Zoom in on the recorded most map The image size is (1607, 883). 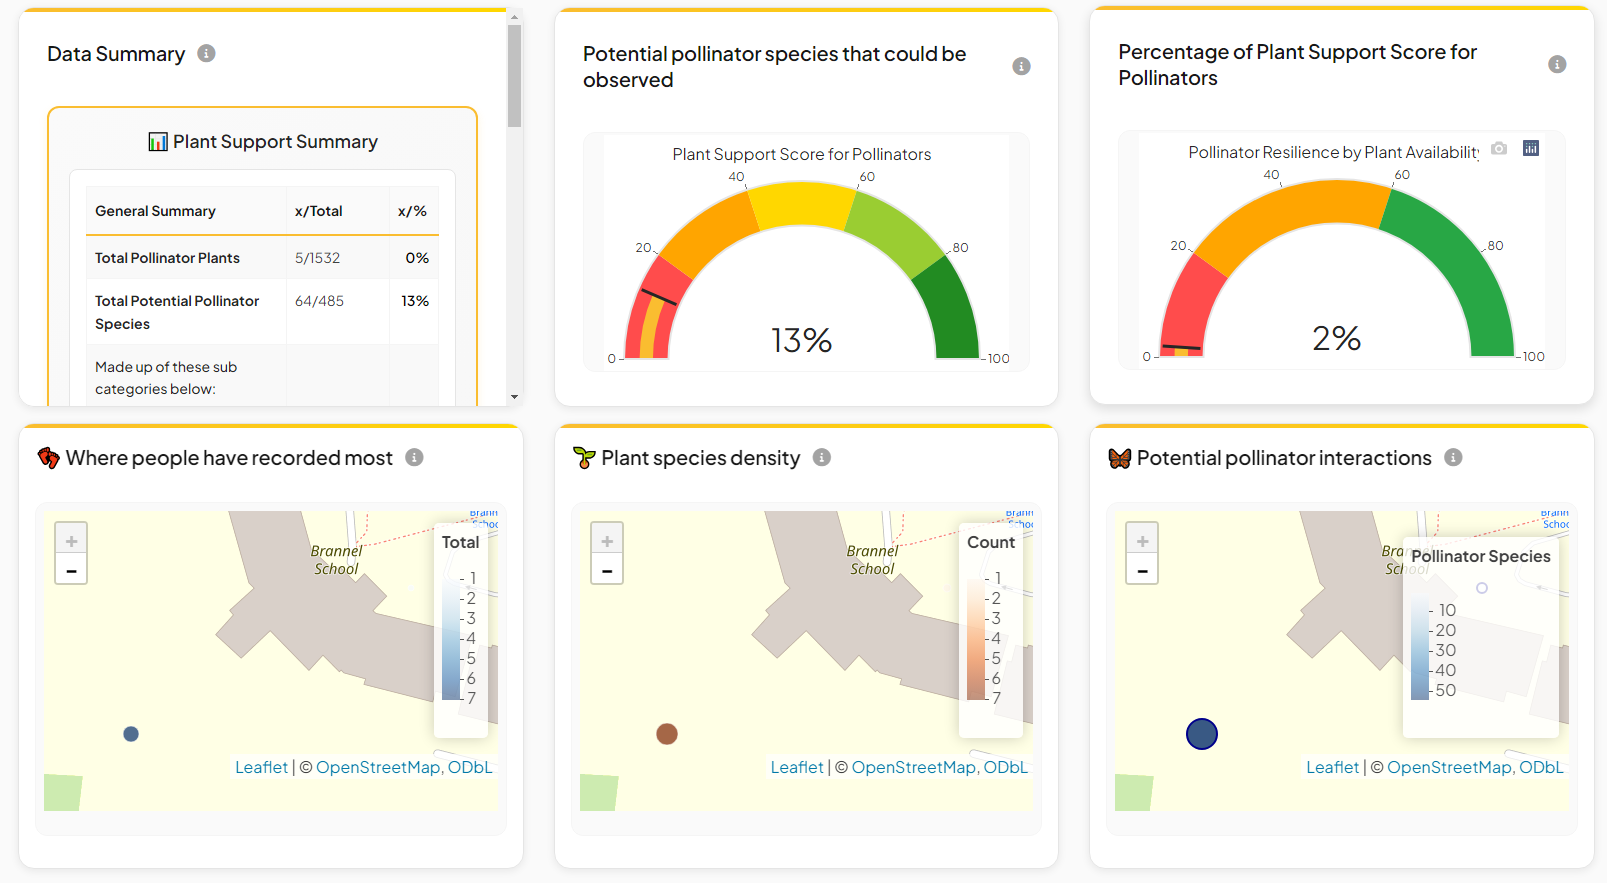(x=71, y=540)
